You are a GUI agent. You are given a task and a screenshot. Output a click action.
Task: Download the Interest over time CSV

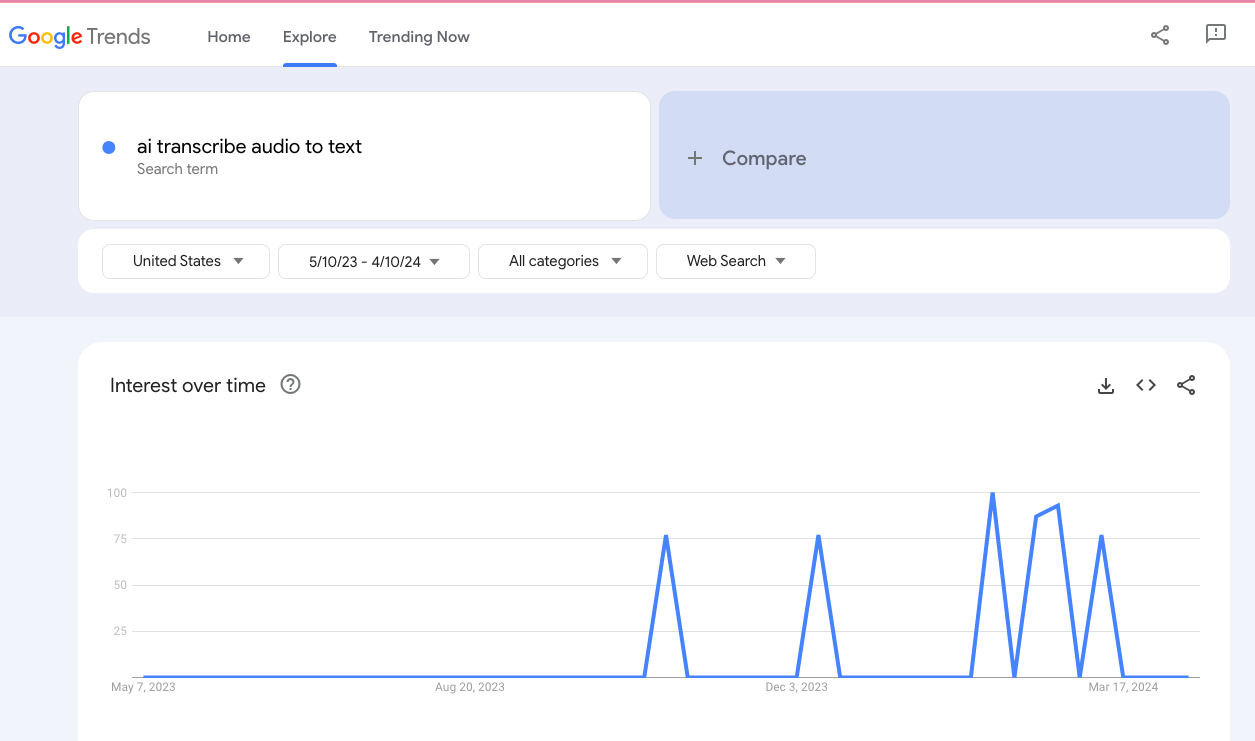(x=1106, y=386)
